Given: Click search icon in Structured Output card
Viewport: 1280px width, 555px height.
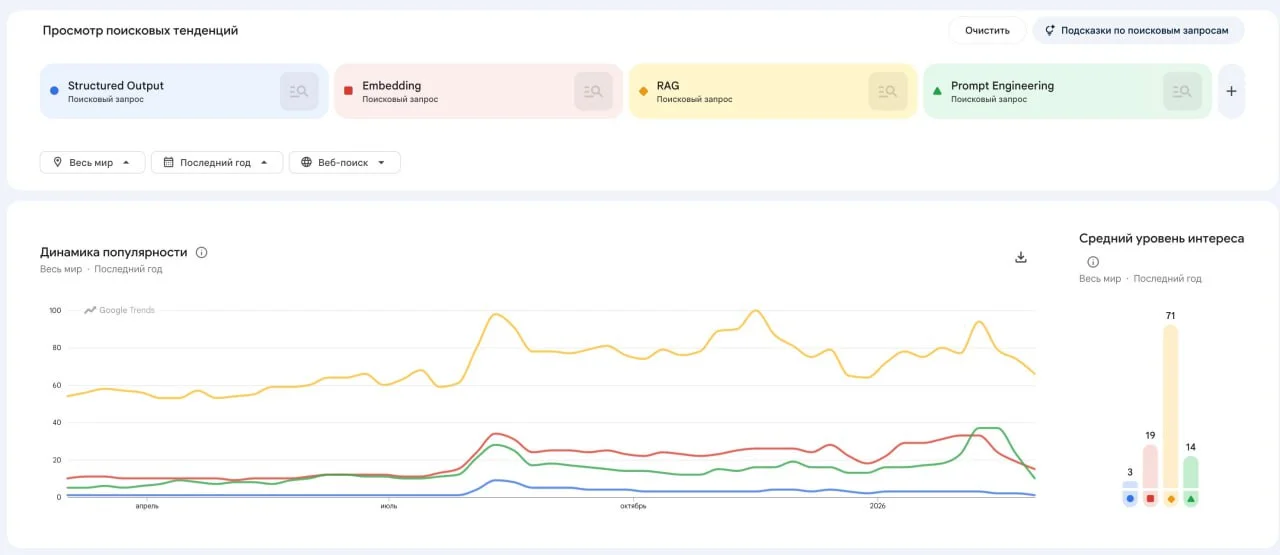Looking at the screenshot, I should point(299,91).
